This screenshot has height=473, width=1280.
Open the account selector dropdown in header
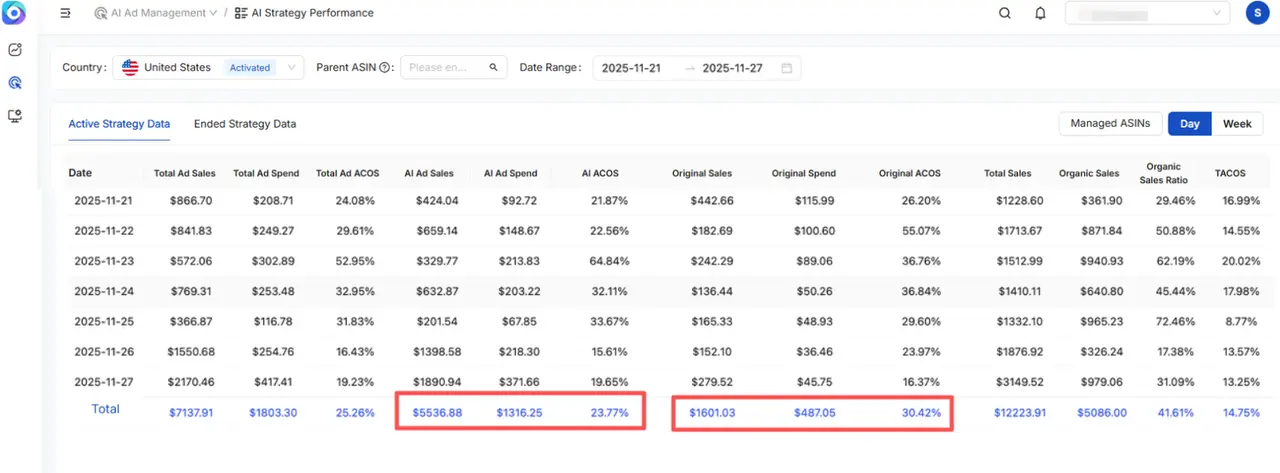click(x=1145, y=13)
